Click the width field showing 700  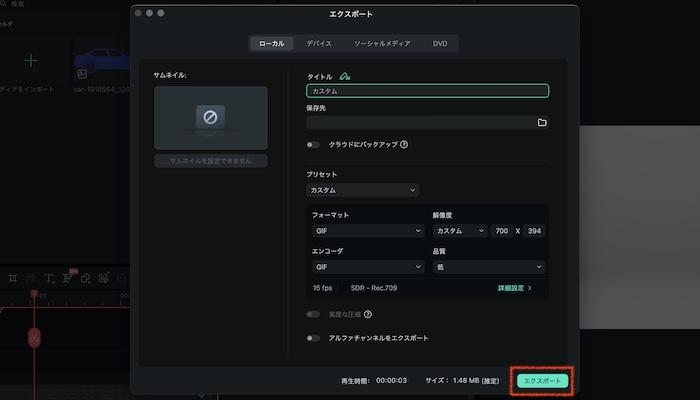501,231
